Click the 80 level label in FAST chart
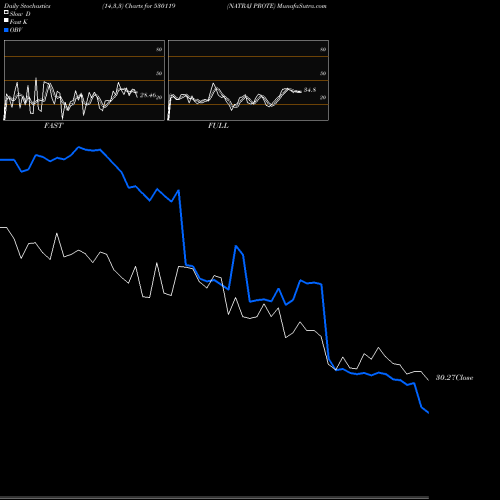The image size is (500, 500). (159, 49)
